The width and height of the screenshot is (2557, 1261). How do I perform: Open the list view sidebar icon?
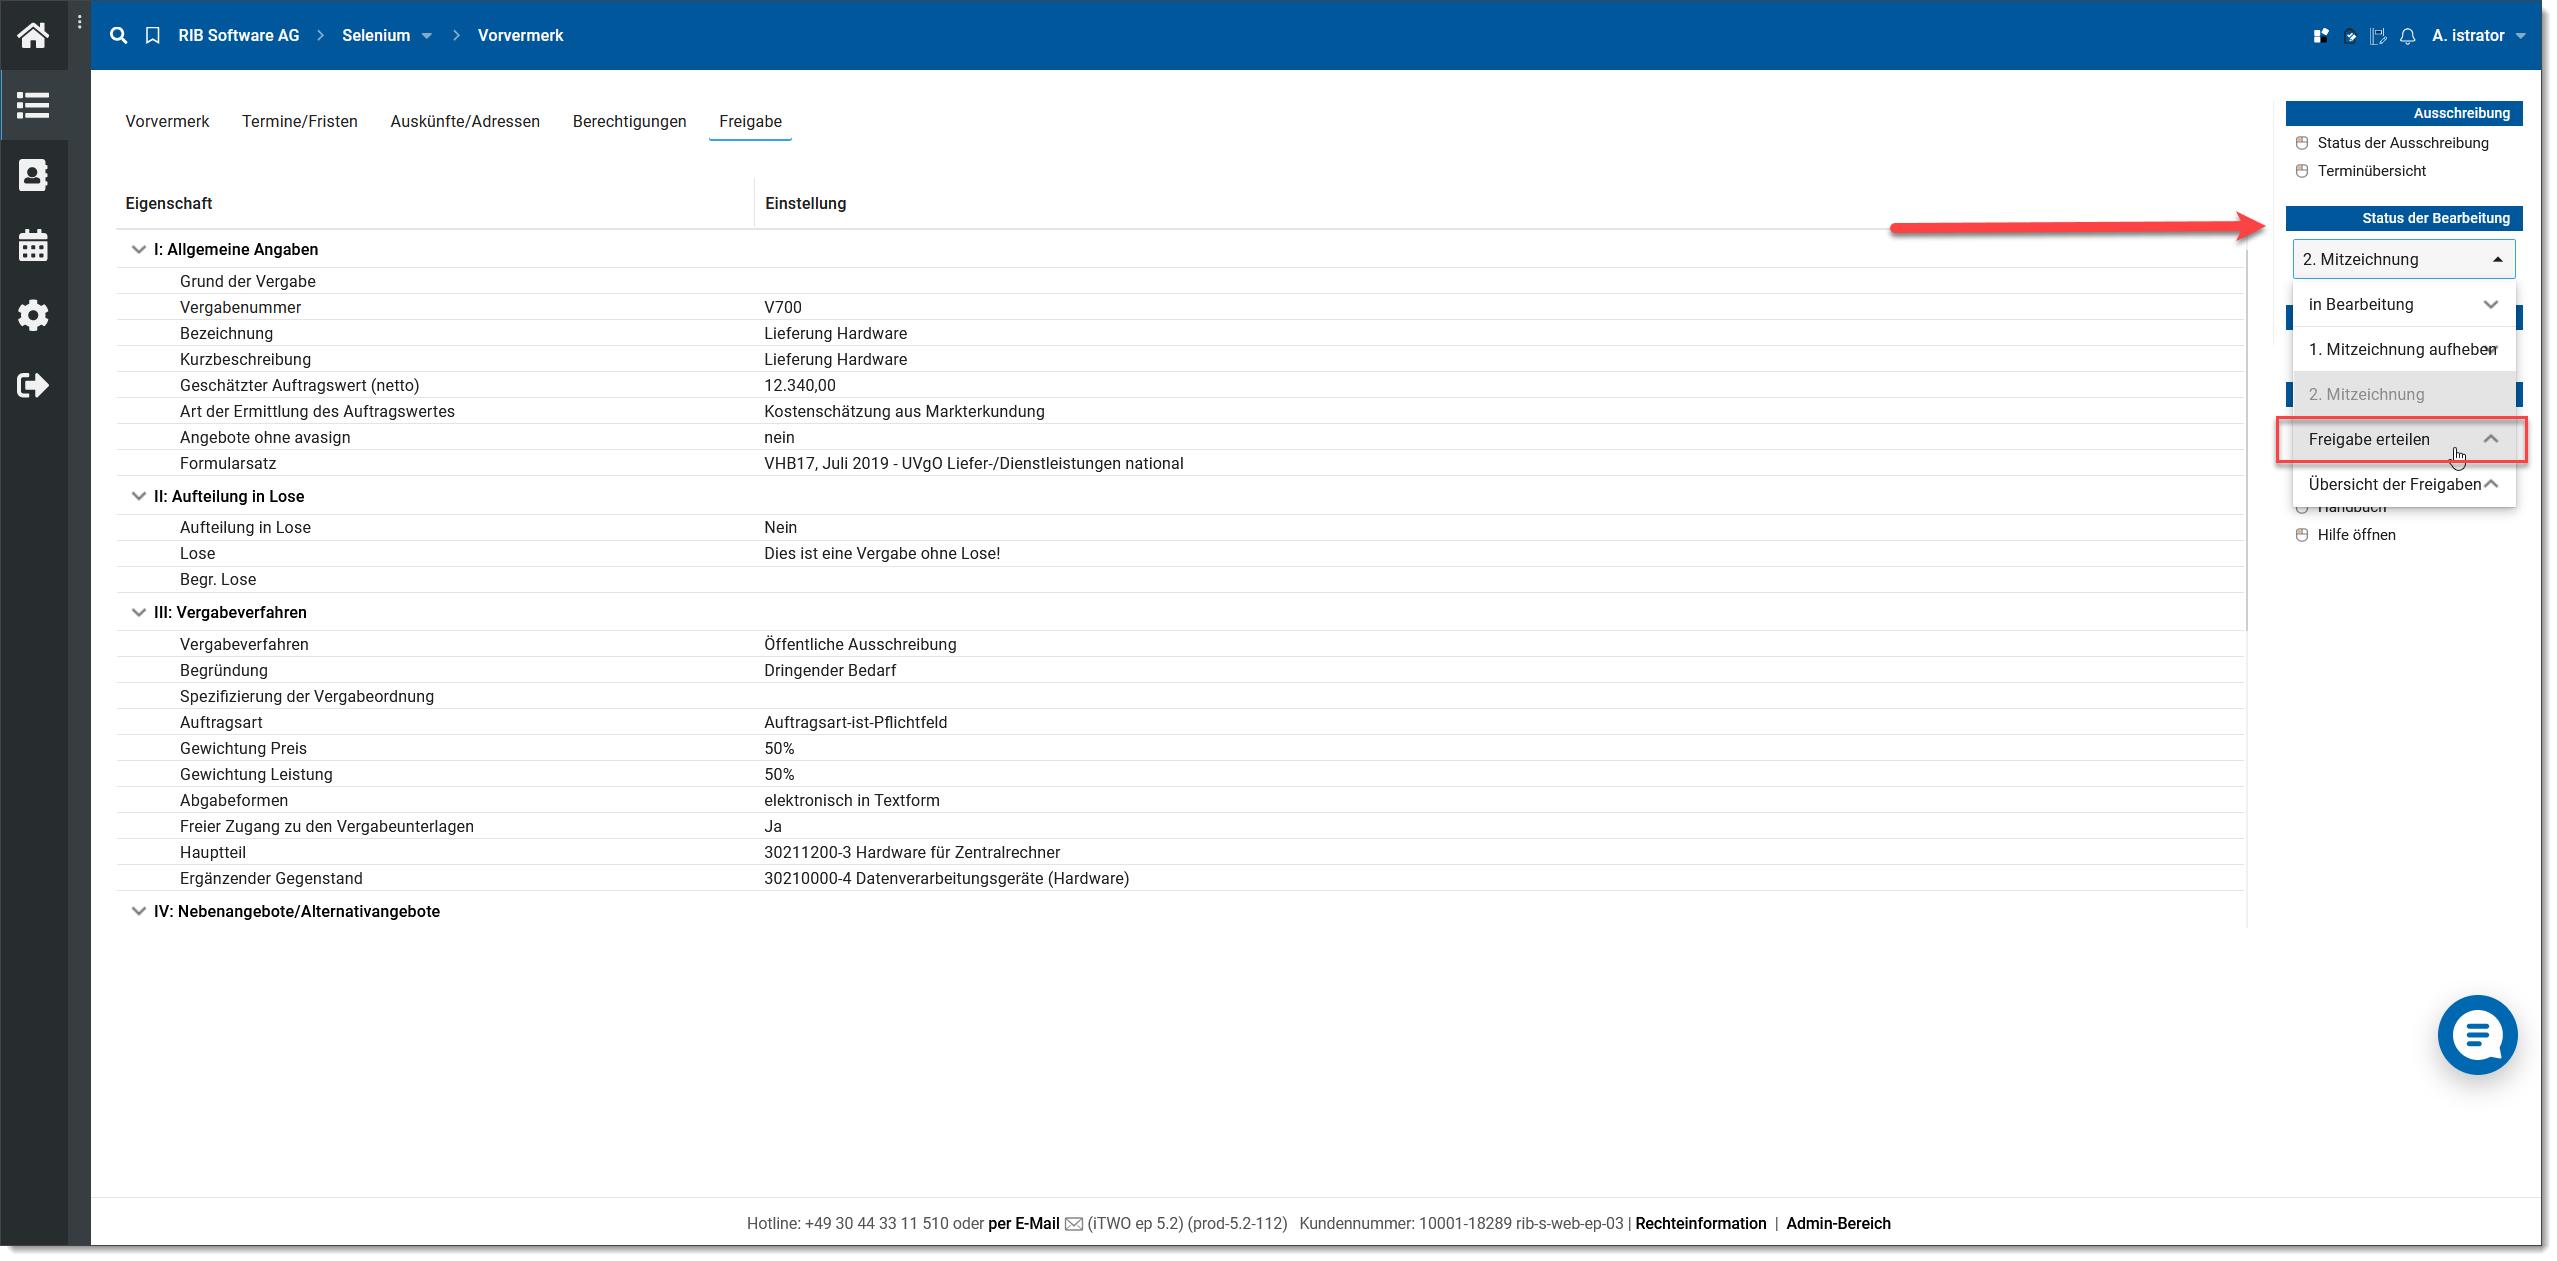pos(33,105)
